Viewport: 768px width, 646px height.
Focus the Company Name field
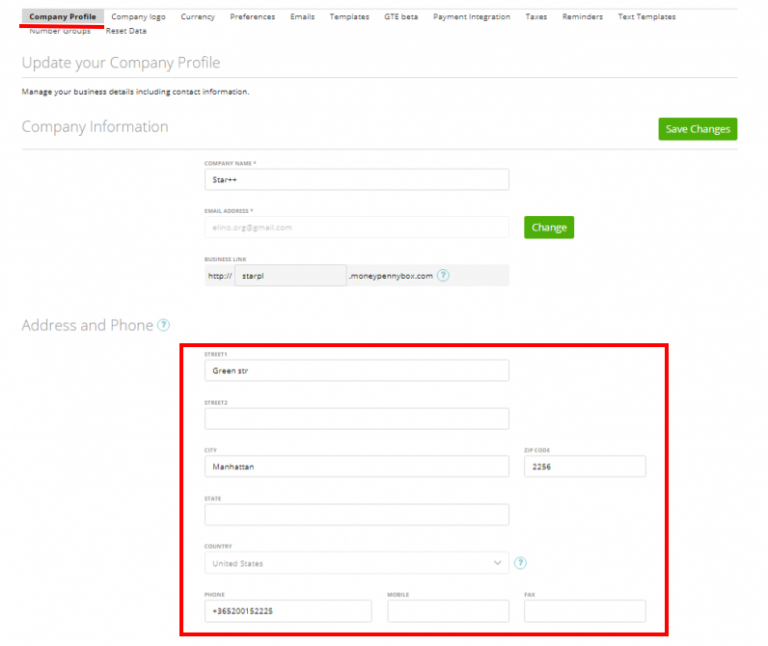pyautogui.click(x=357, y=180)
